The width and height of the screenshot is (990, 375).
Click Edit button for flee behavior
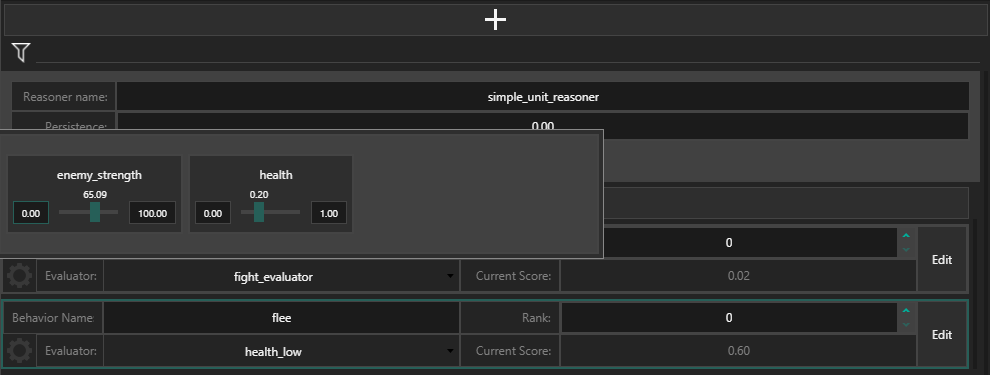(941, 335)
